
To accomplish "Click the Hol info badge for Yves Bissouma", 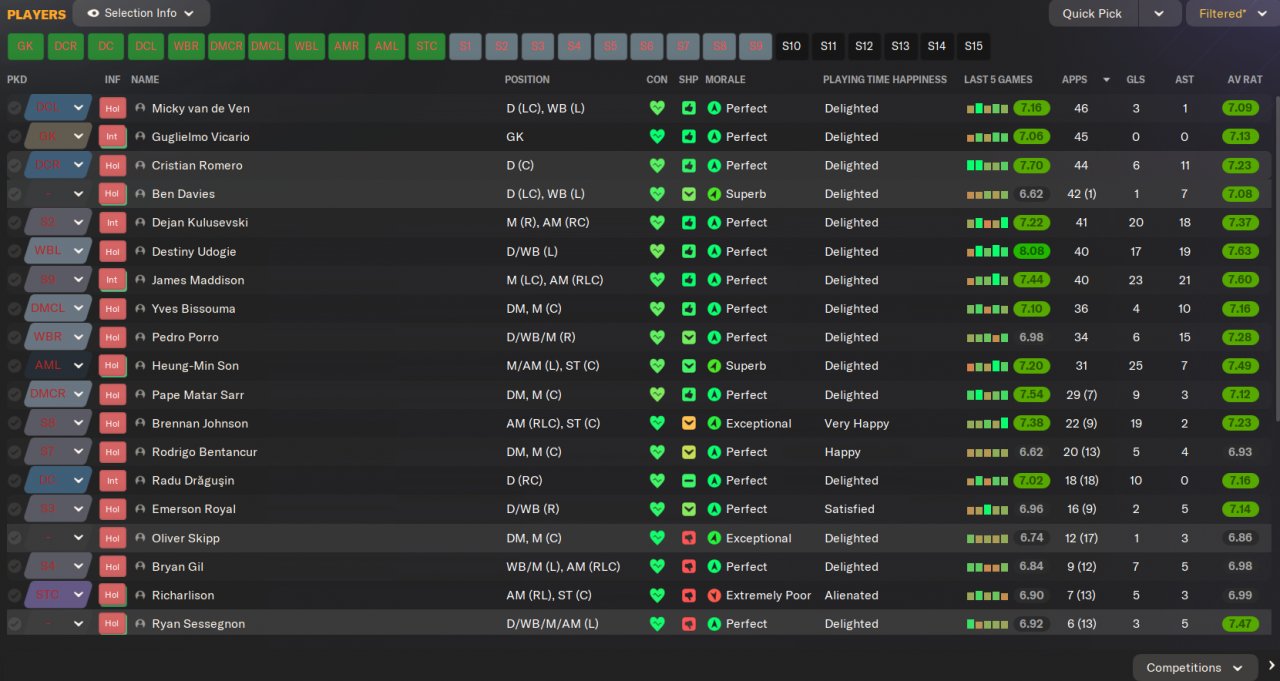I will click(x=112, y=308).
